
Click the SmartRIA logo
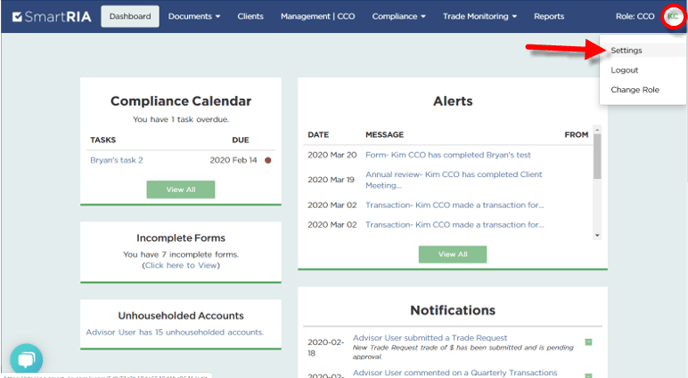(52, 17)
